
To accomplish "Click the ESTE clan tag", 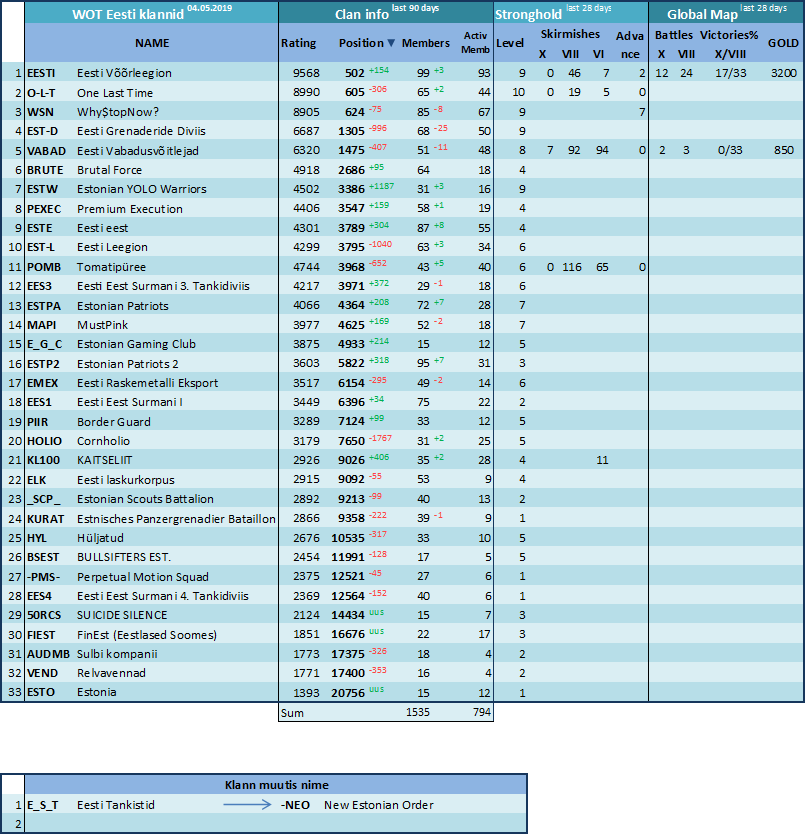I will [x=40, y=228].
